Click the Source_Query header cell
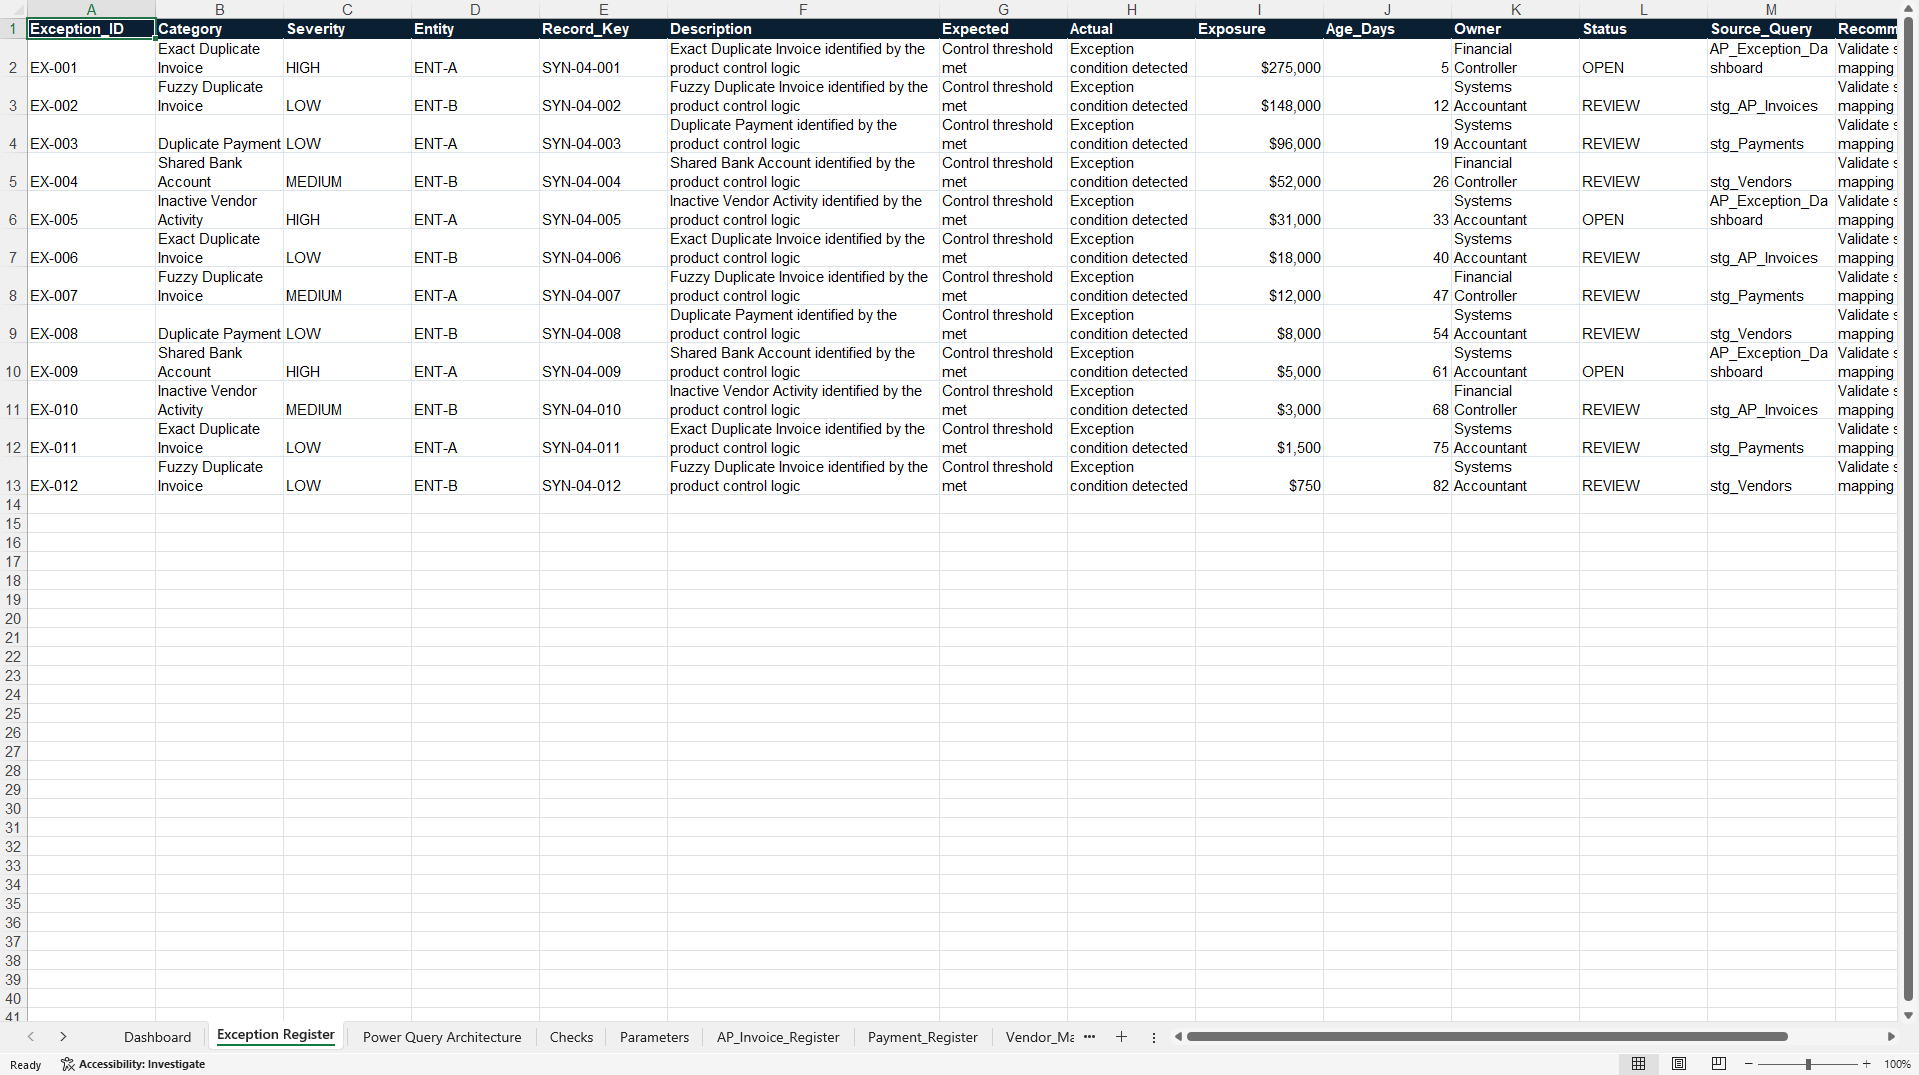1919x1075 pixels. coord(1771,29)
